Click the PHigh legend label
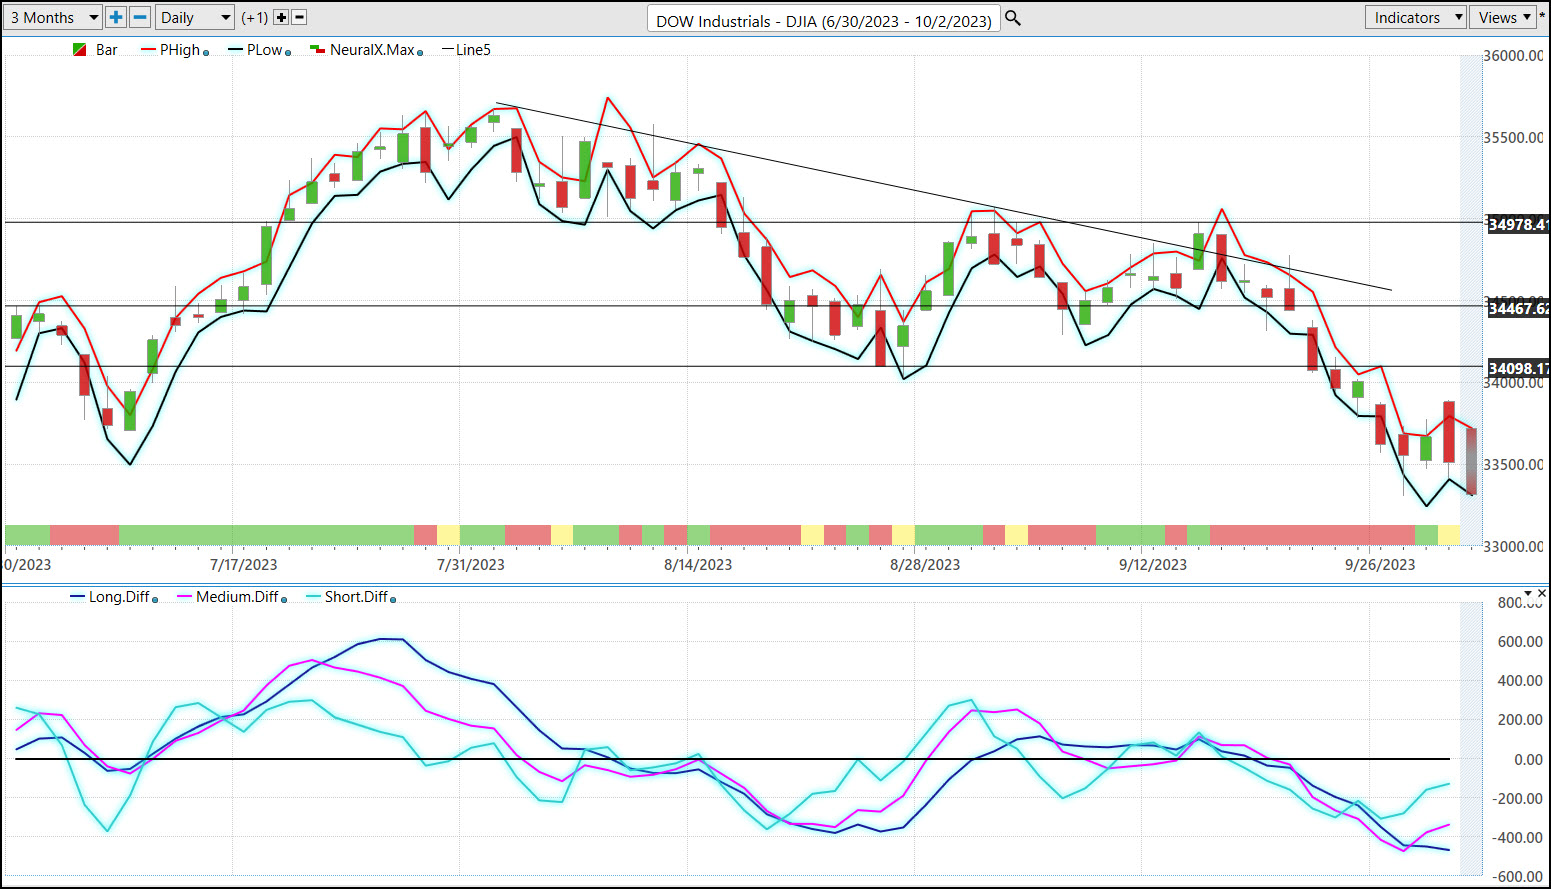Viewport: 1551px width, 889px height. coord(180,50)
